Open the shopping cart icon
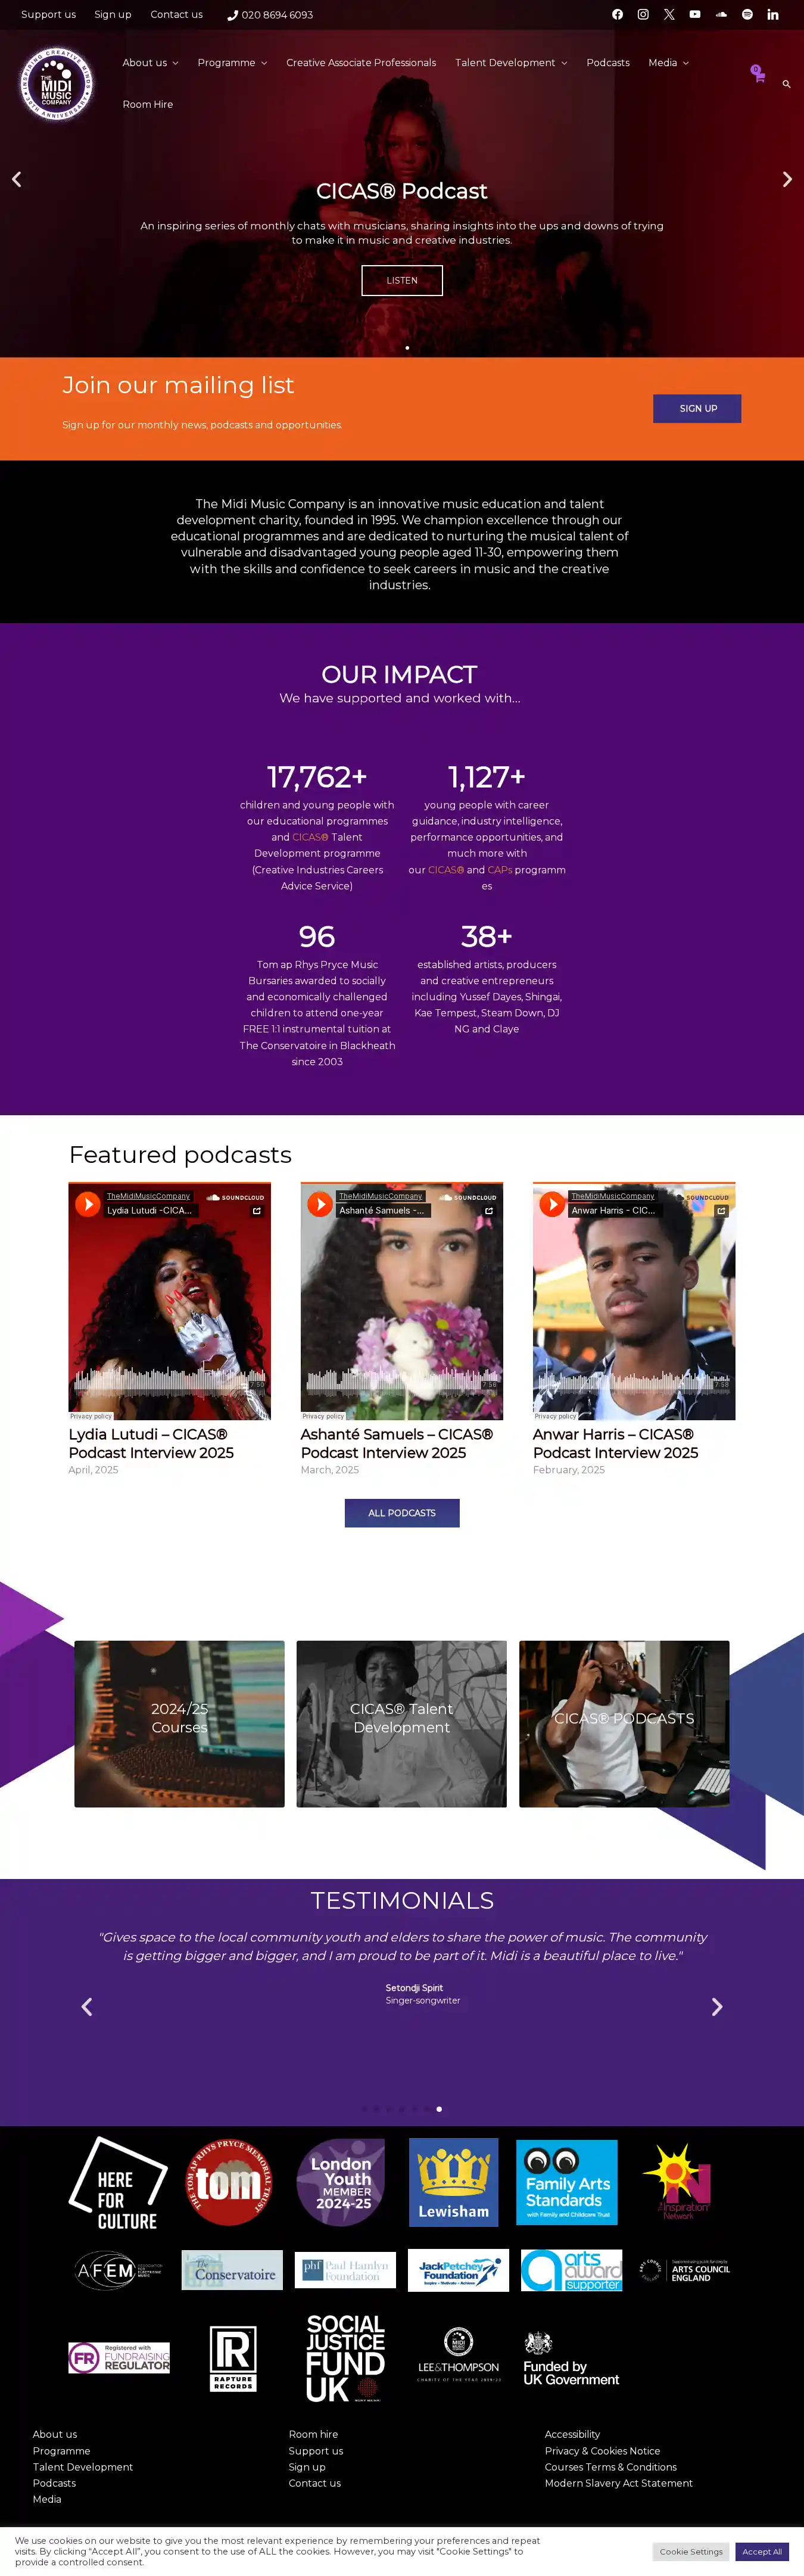This screenshot has height=2576, width=804. point(759,75)
